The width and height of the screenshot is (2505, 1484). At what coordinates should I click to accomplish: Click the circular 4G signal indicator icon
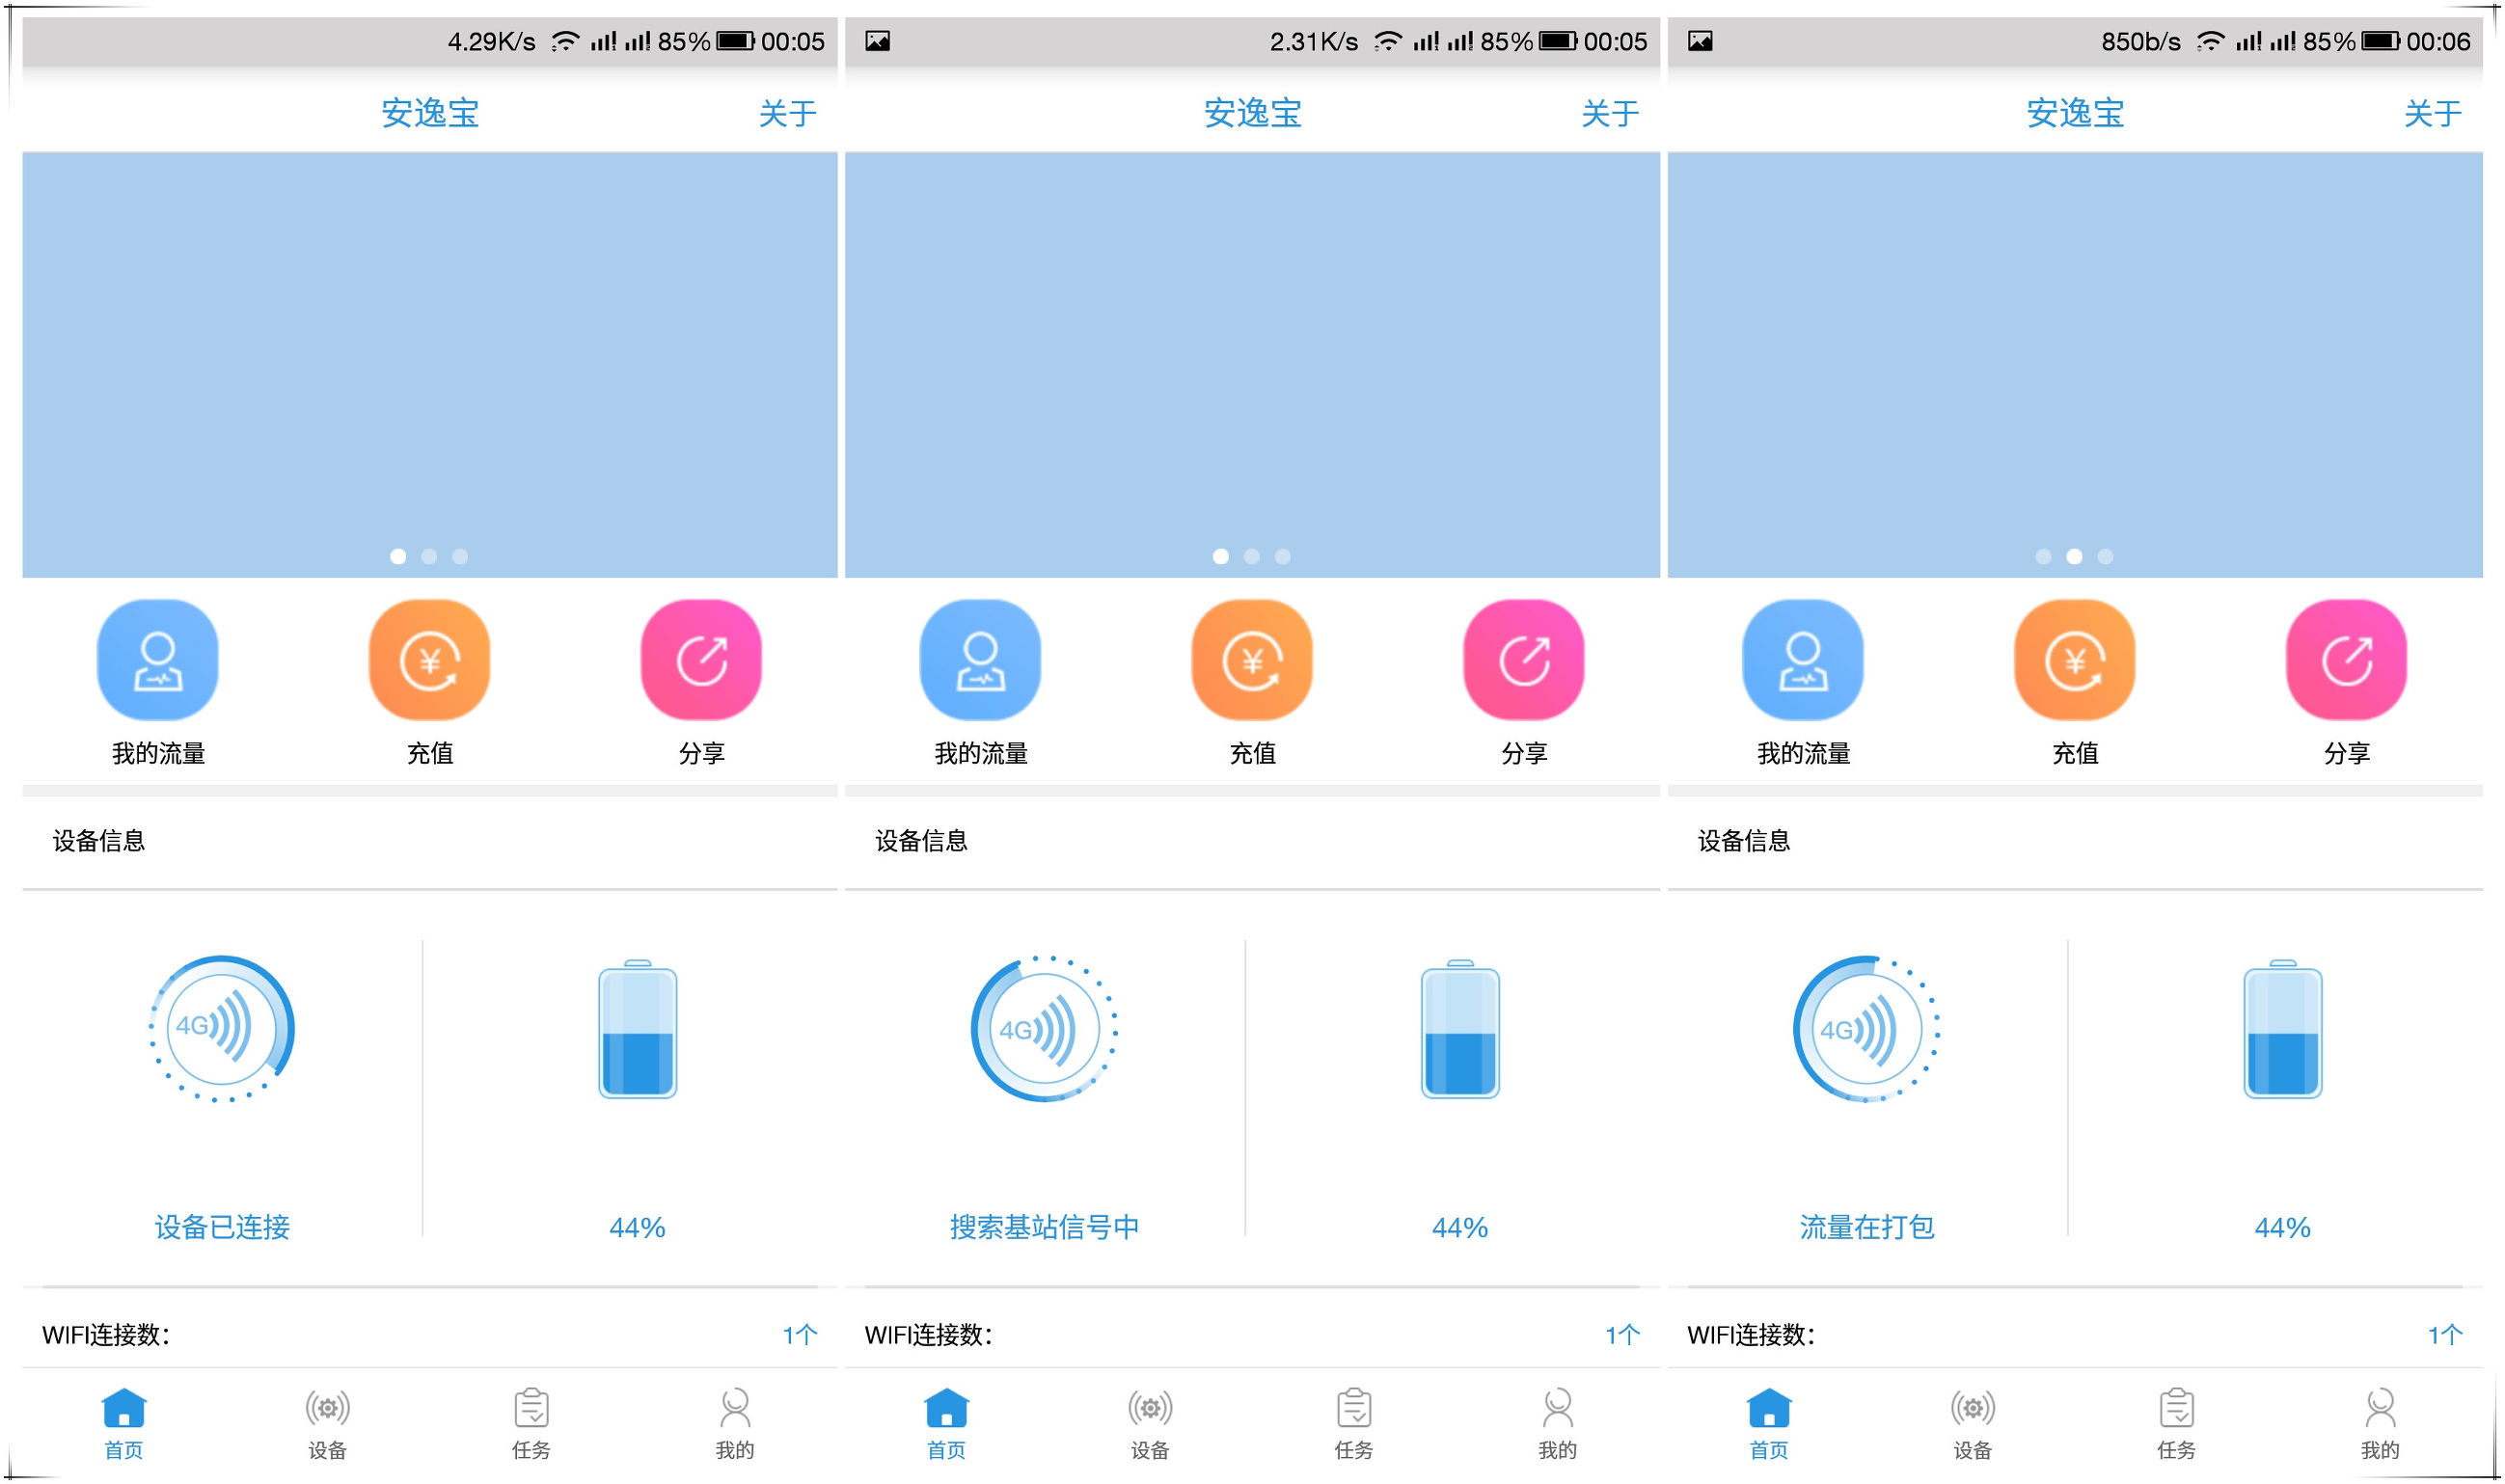click(222, 1032)
